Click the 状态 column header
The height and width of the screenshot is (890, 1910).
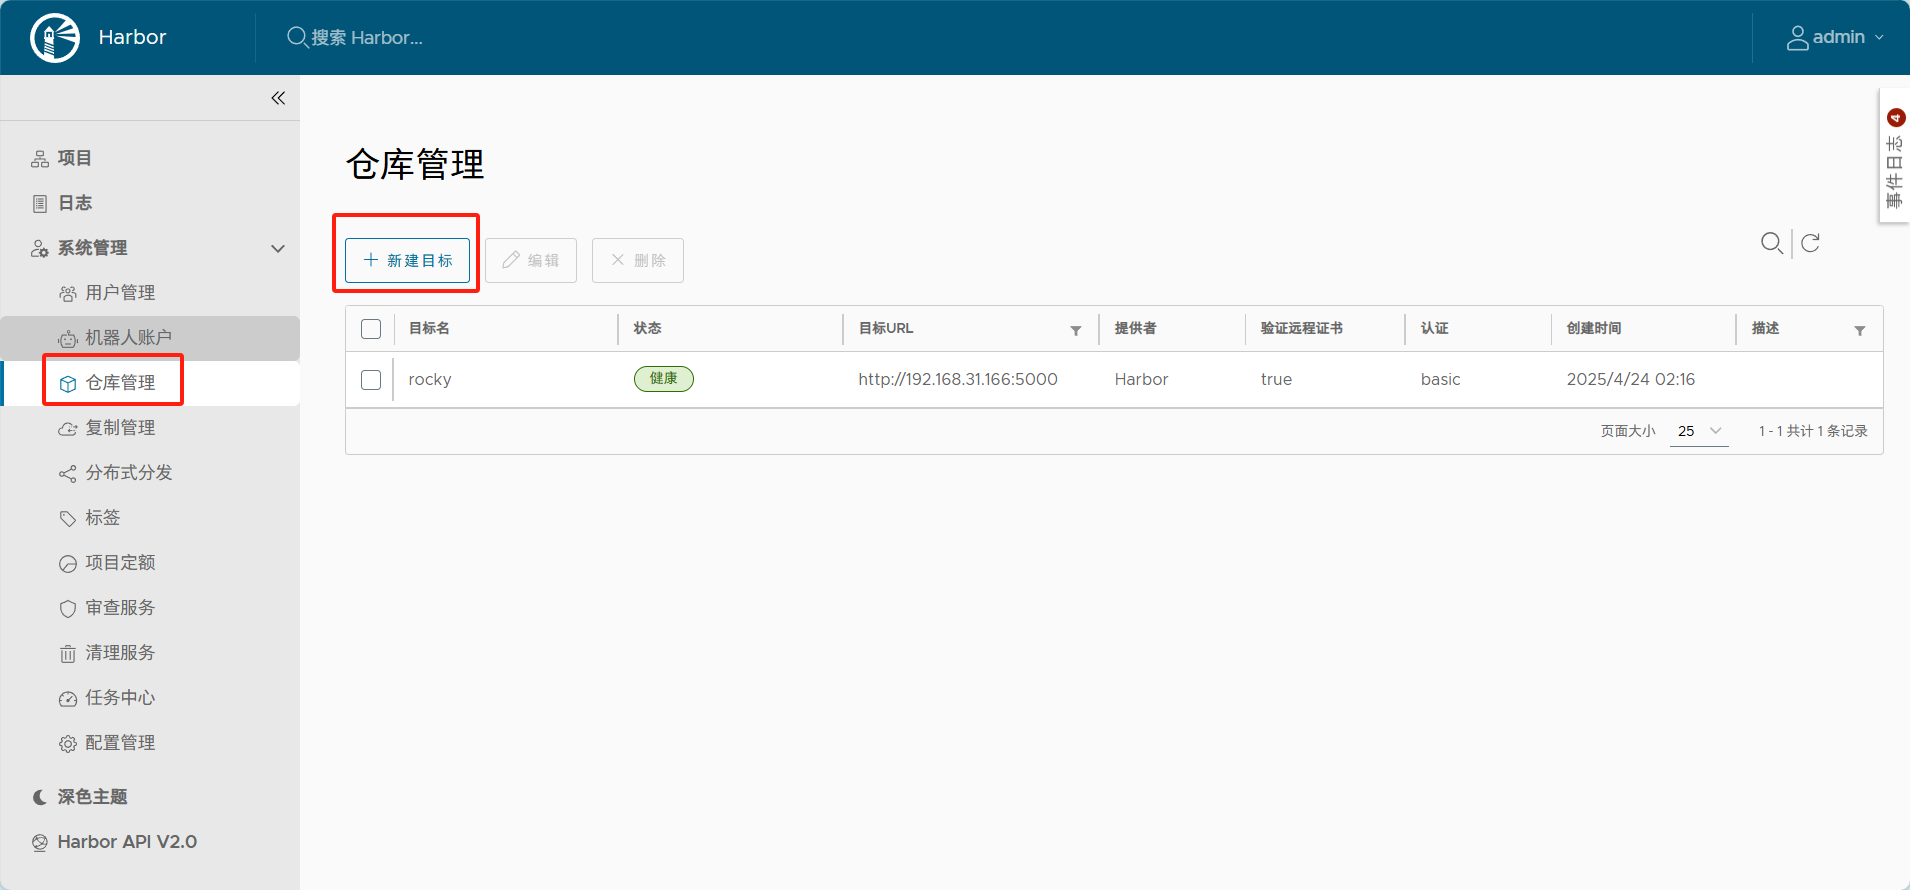pos(647,328)
